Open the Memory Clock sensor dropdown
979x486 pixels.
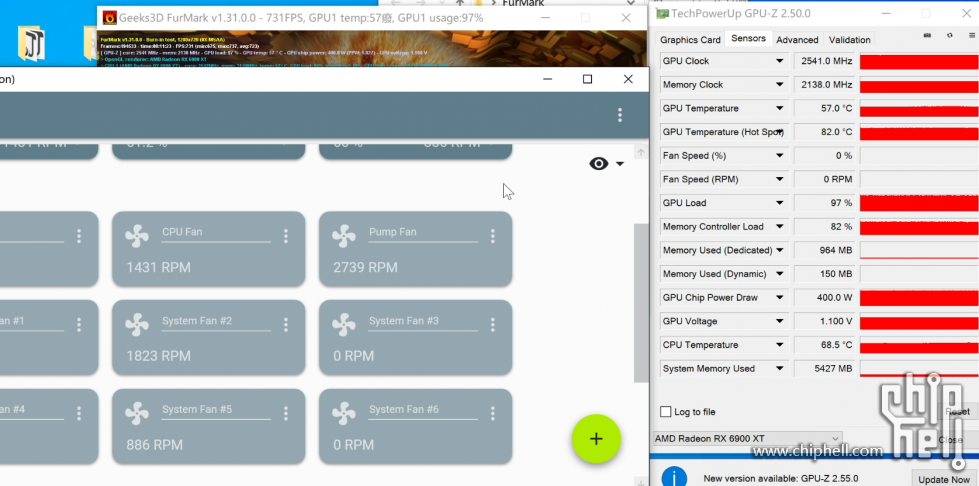click(x=779, y=84)
